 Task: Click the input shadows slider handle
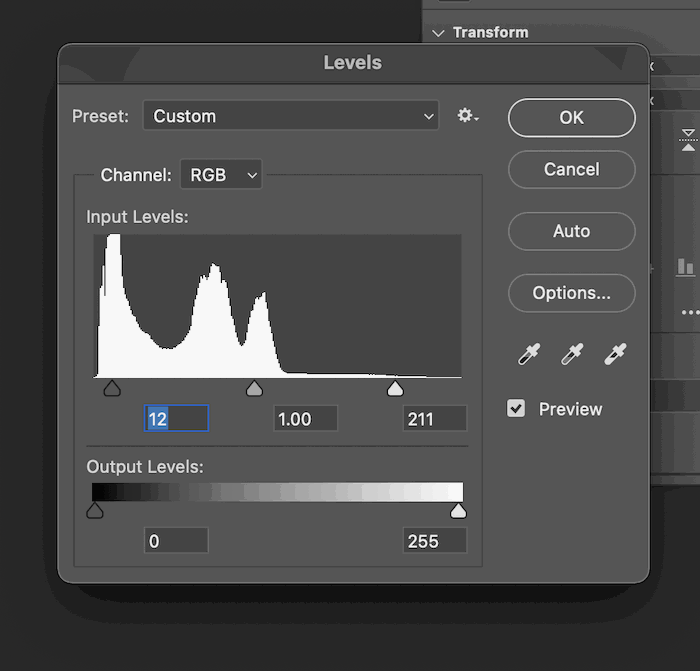[x=111, y=389]
